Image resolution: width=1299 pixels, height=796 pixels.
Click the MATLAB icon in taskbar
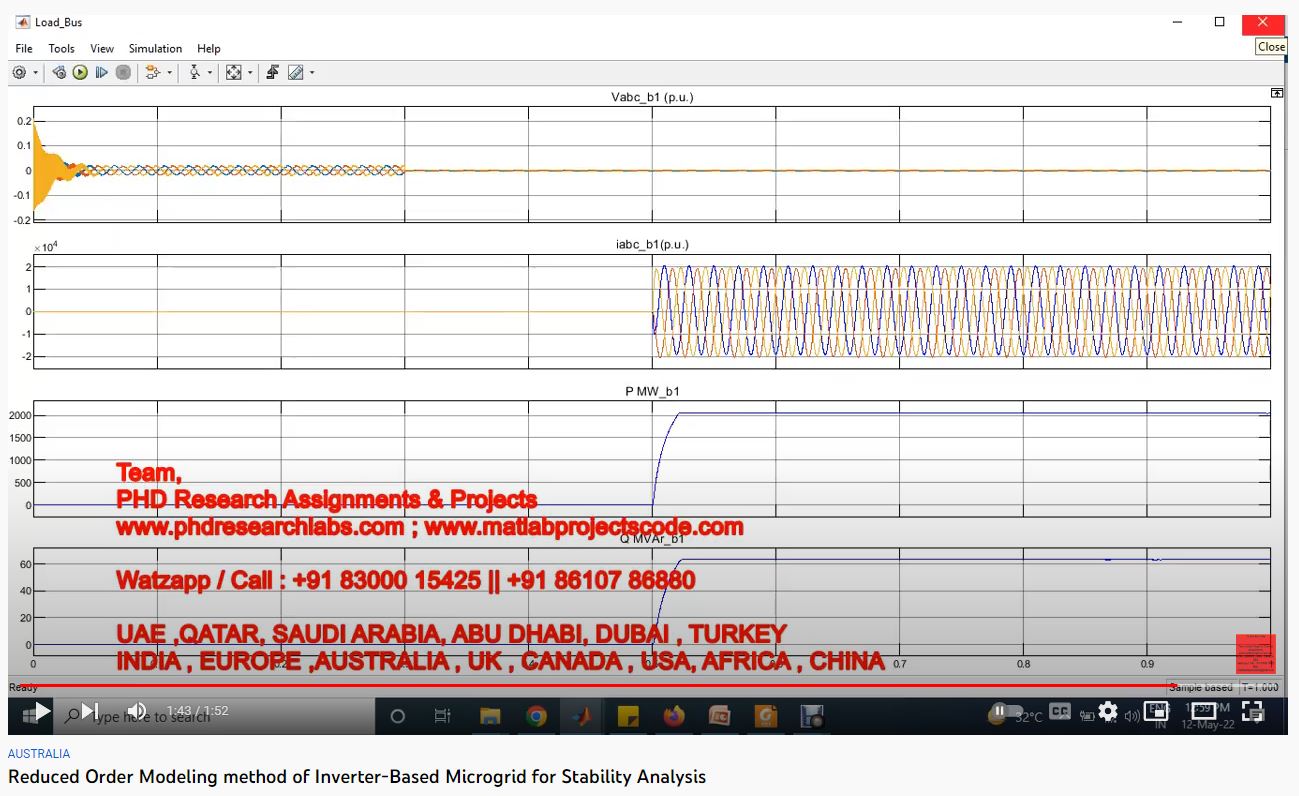582,716
